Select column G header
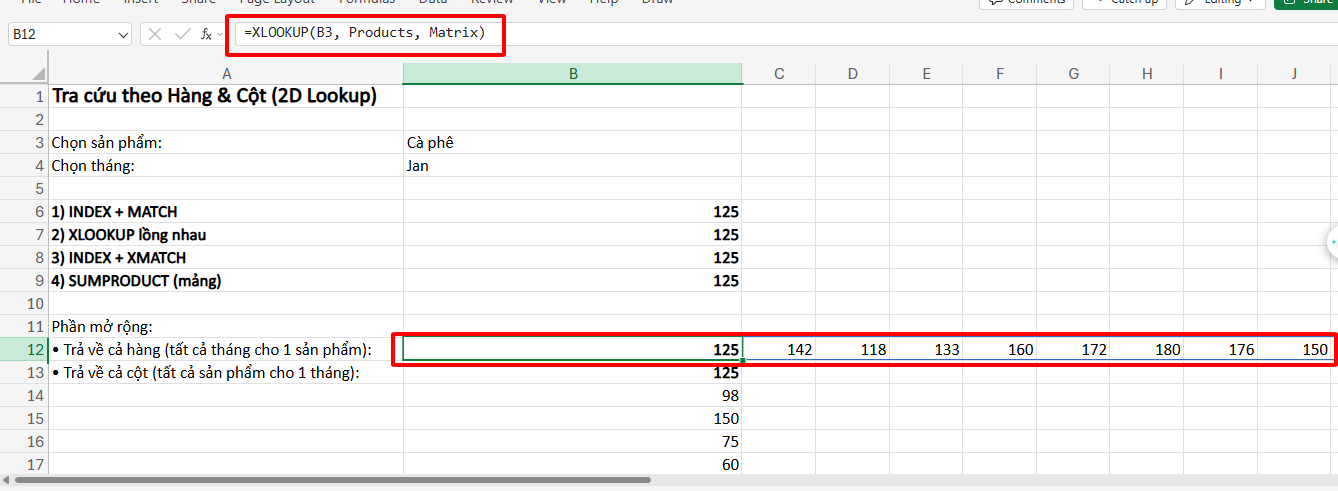The image size is (1338, 491). 1073,74
